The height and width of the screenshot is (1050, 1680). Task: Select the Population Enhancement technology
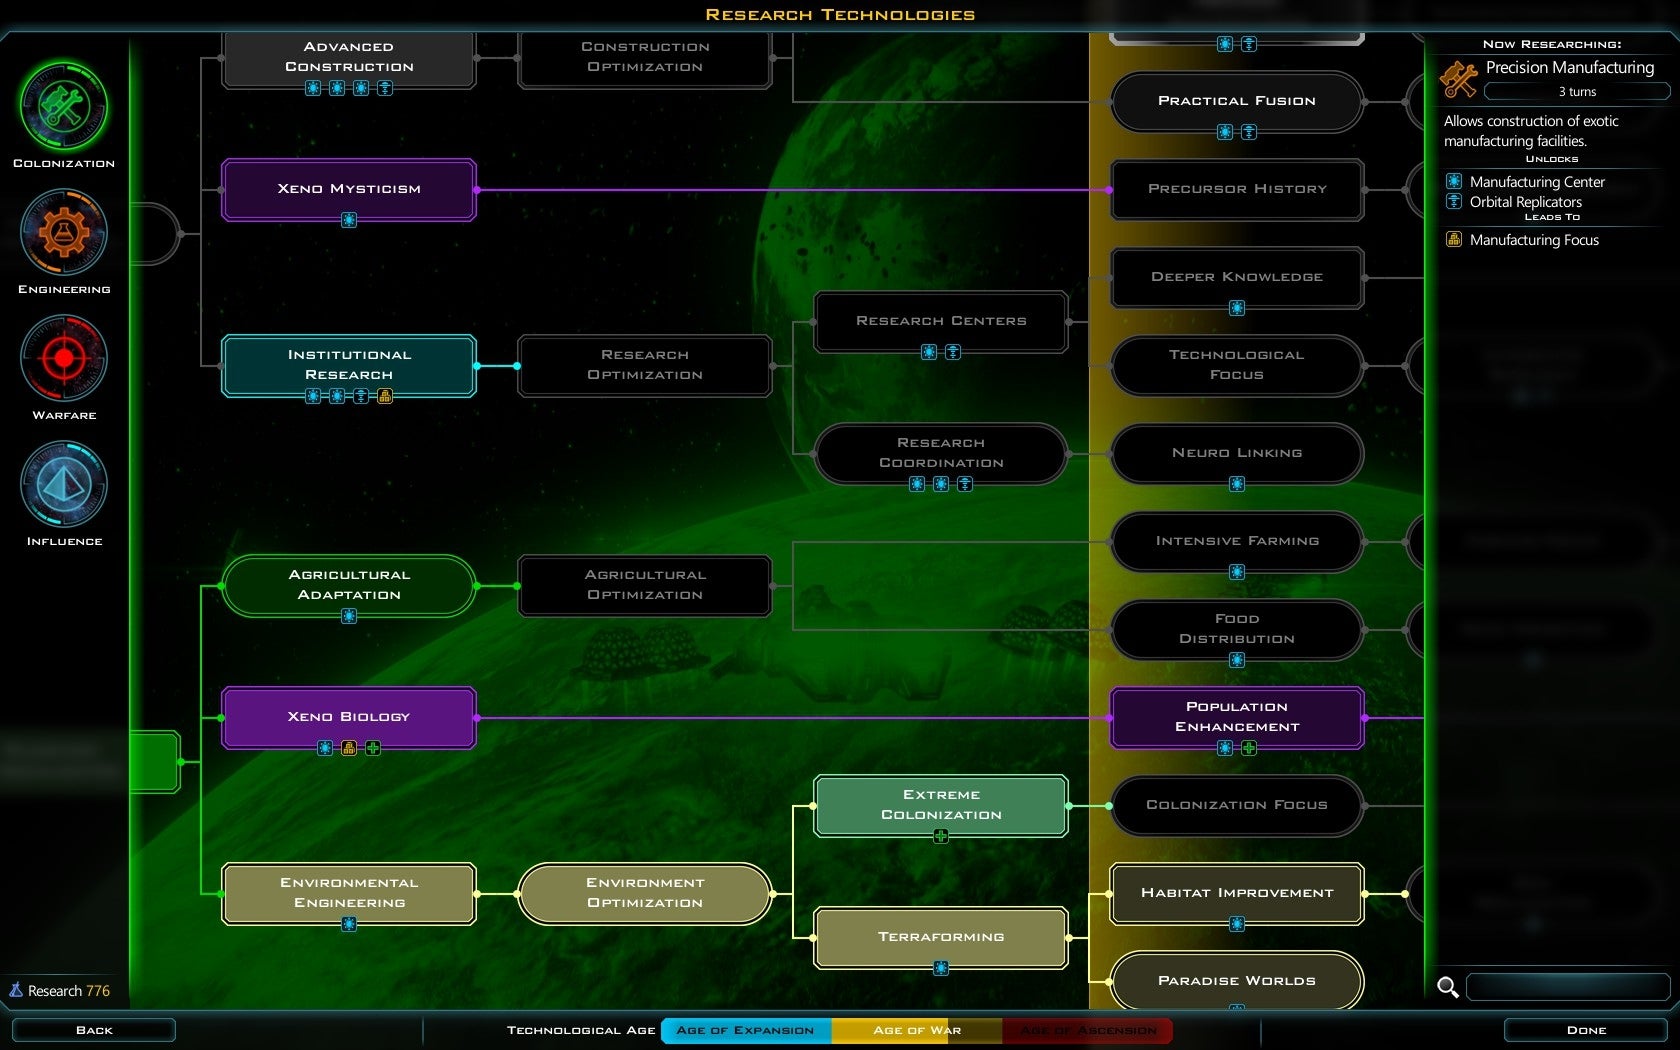point(1237,717)
